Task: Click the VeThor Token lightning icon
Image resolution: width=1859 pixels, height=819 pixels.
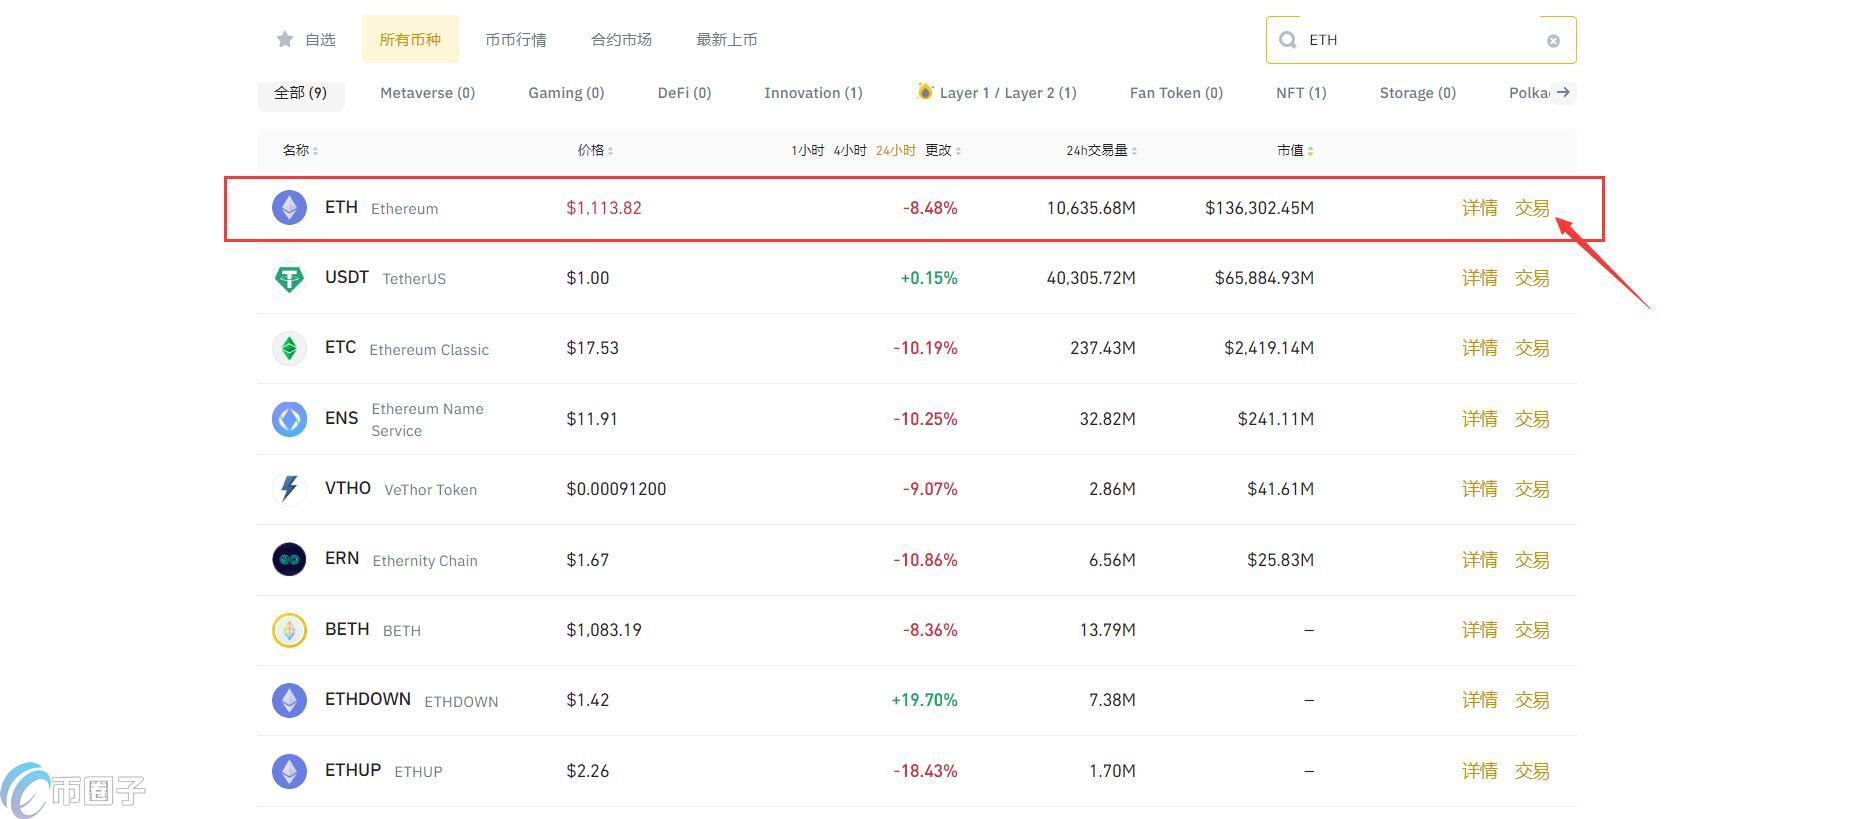Action: (x=289, y=489)
